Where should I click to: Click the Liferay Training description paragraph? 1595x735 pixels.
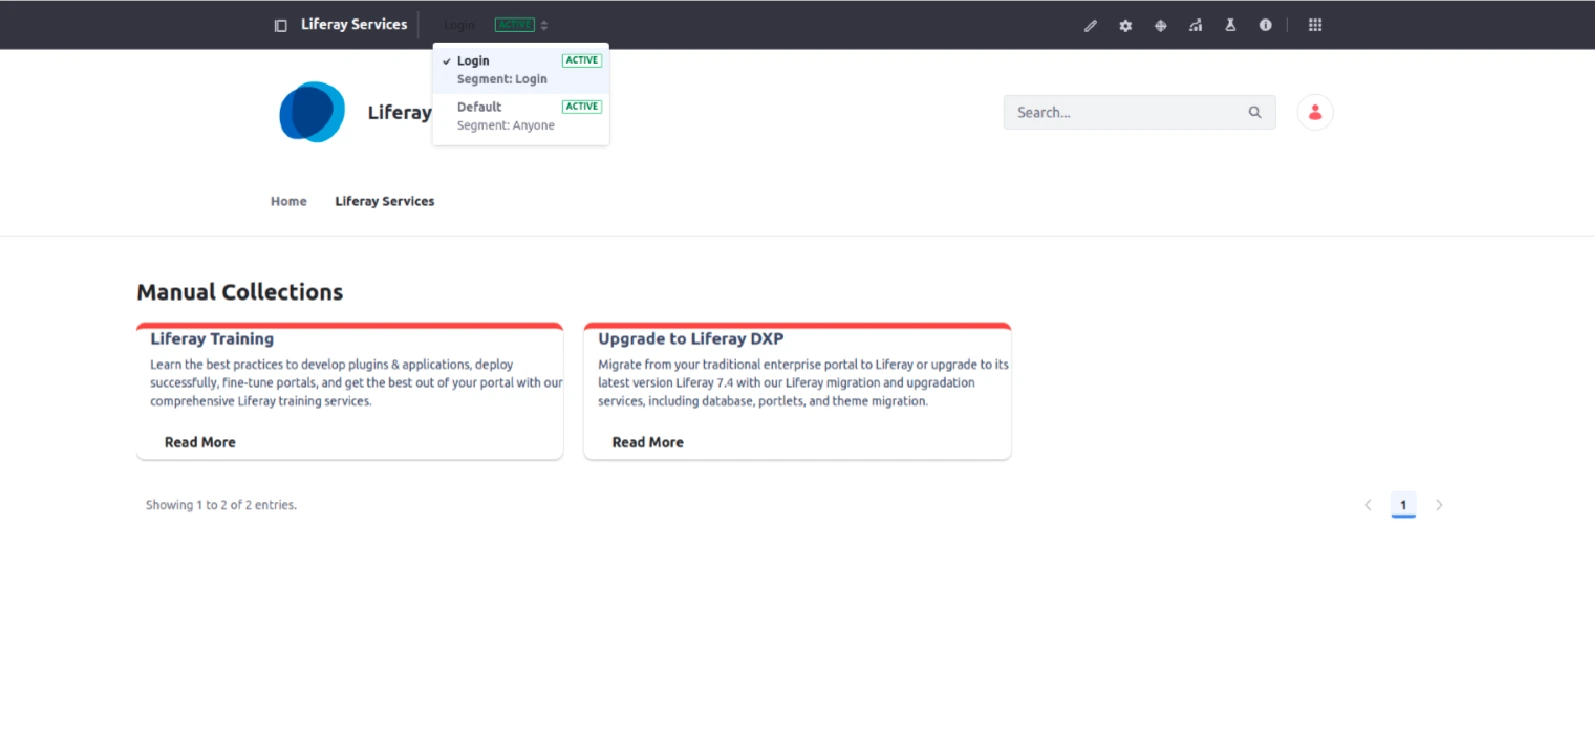(x=356, y=383)
